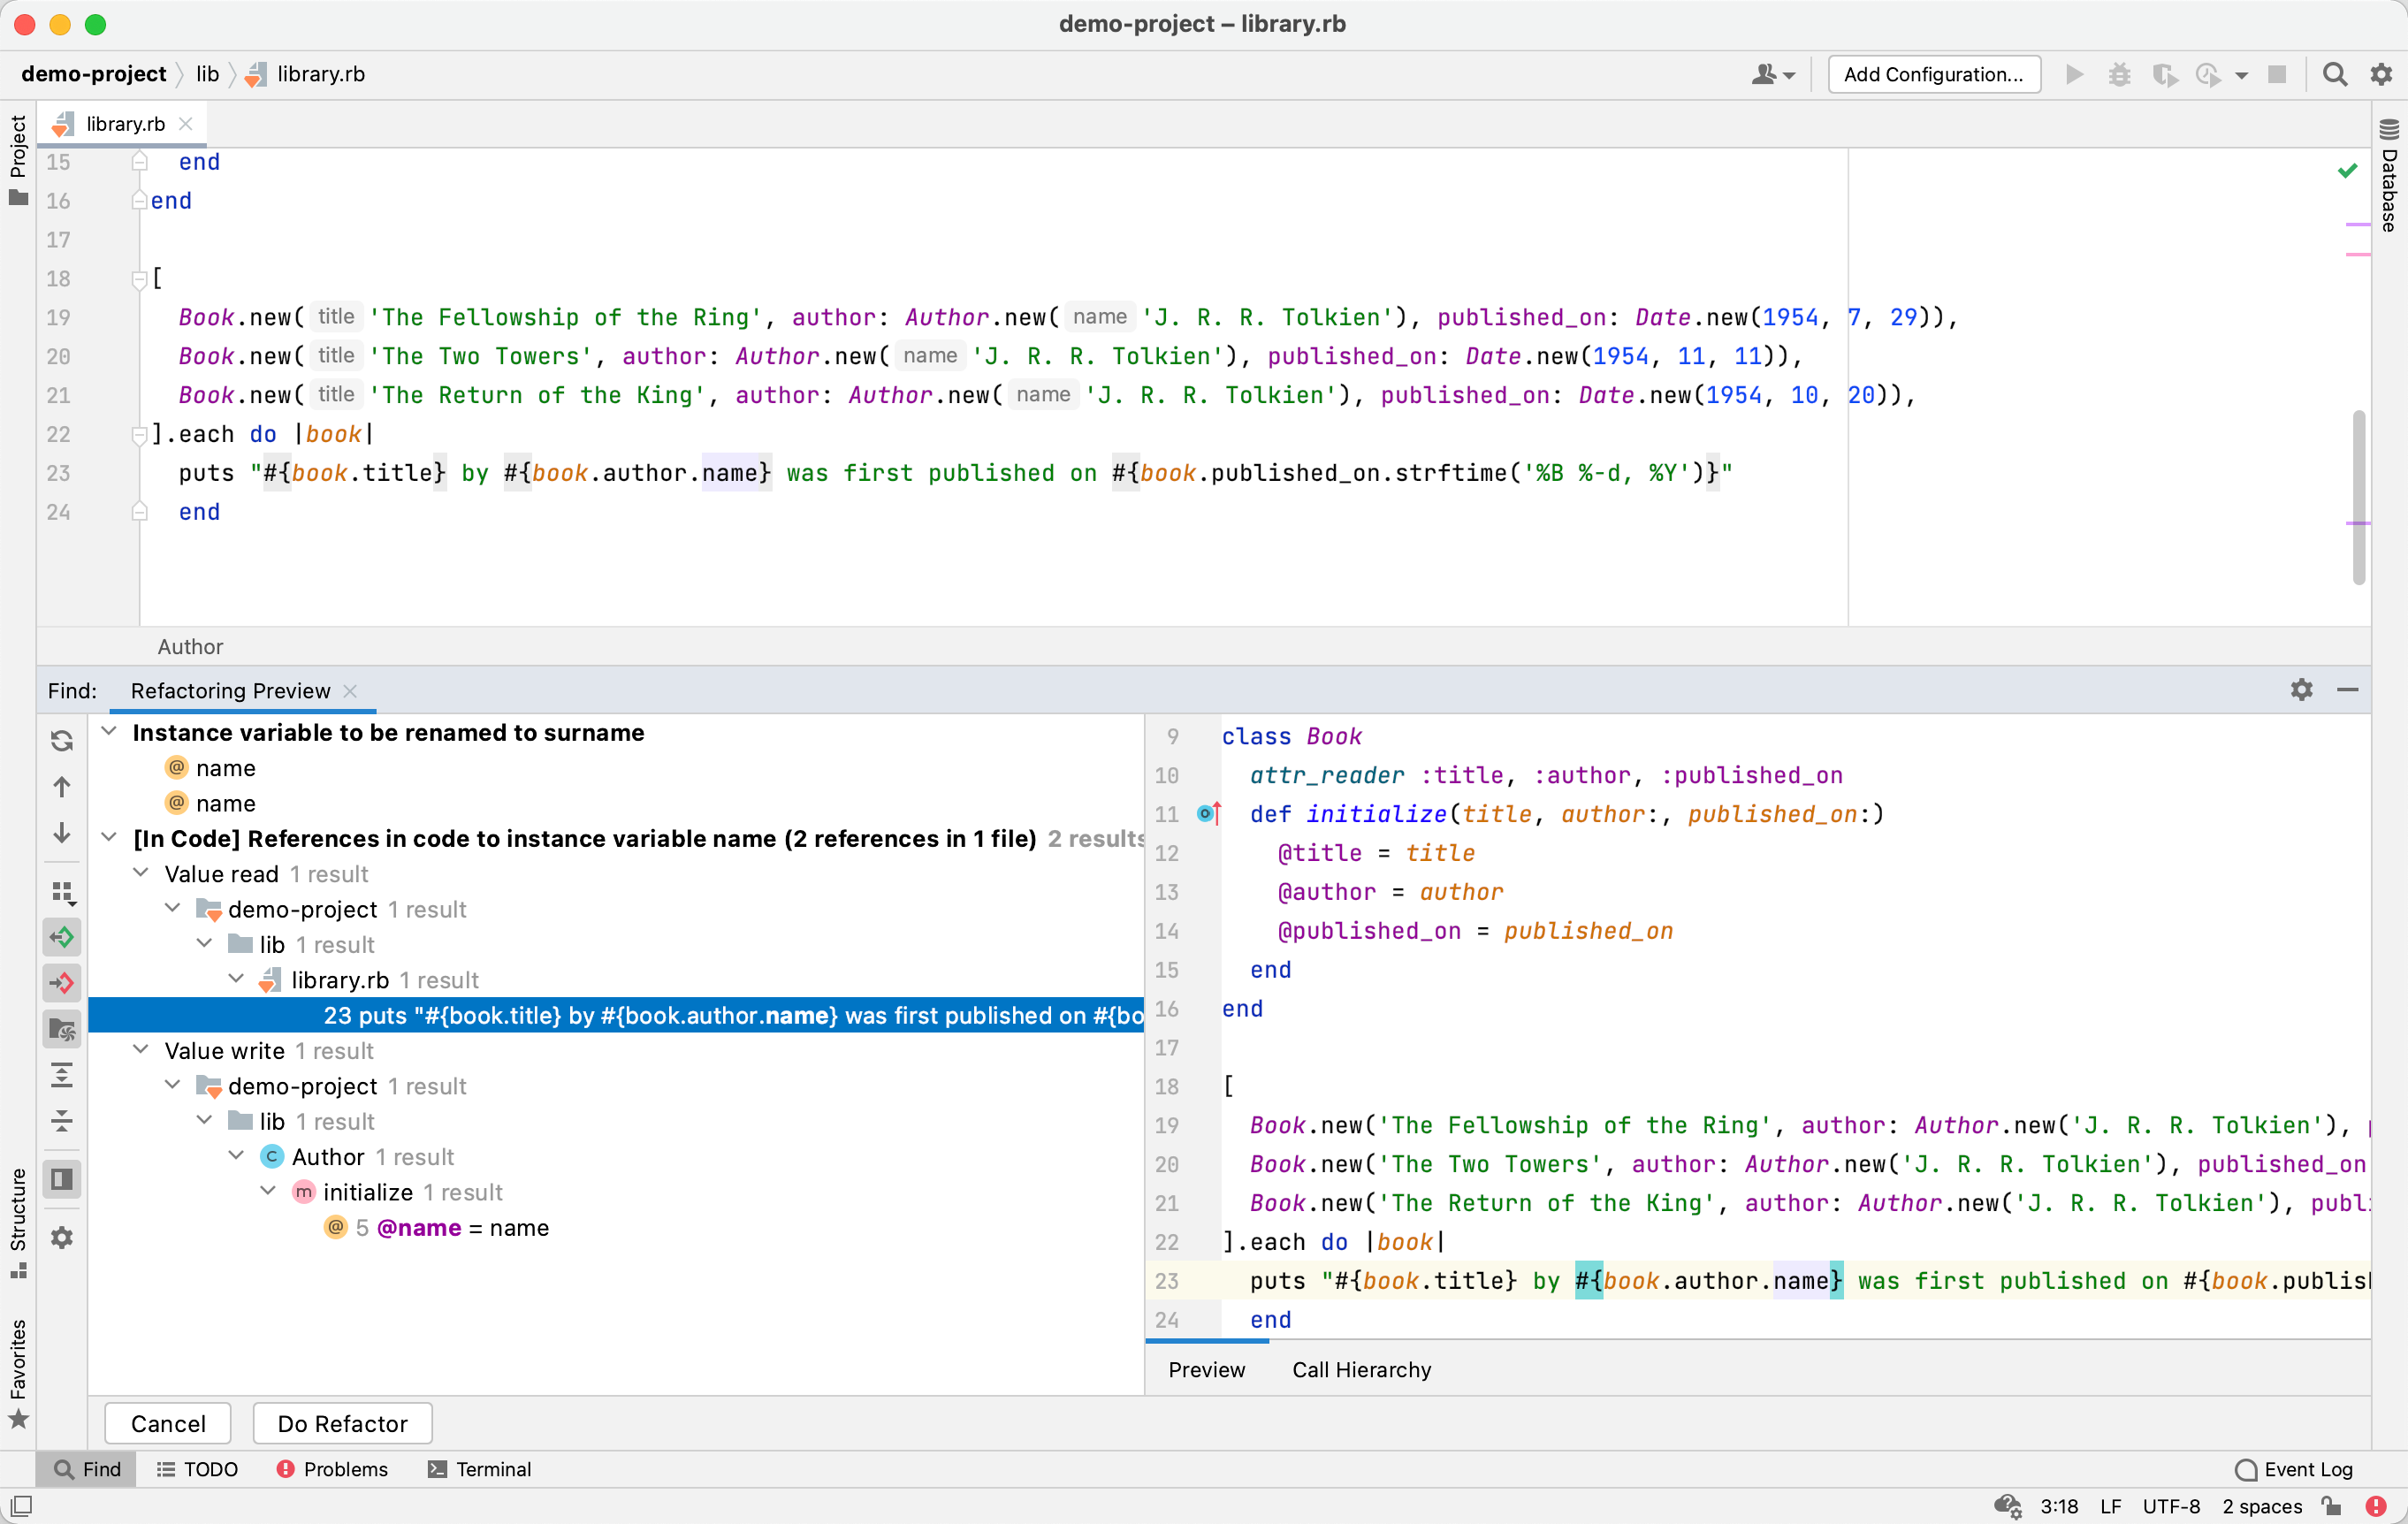Switch to the Call Hierarchy tab

pyautogui.click(x=1361, y=1370)
